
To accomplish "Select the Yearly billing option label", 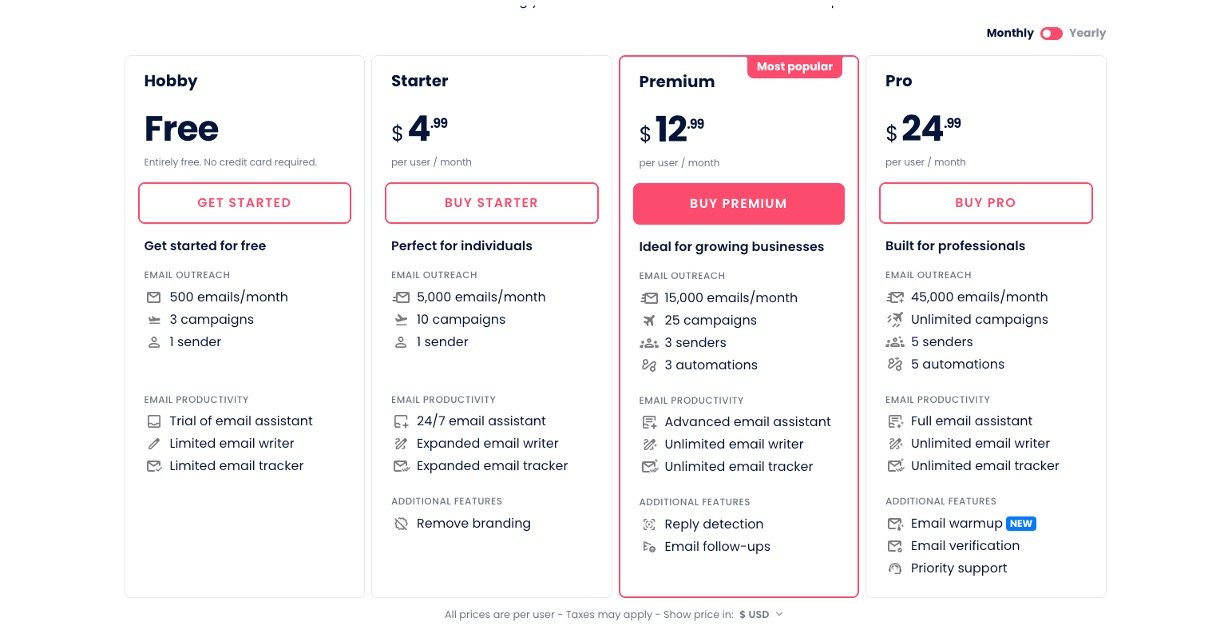I will tap(1087, 33).
